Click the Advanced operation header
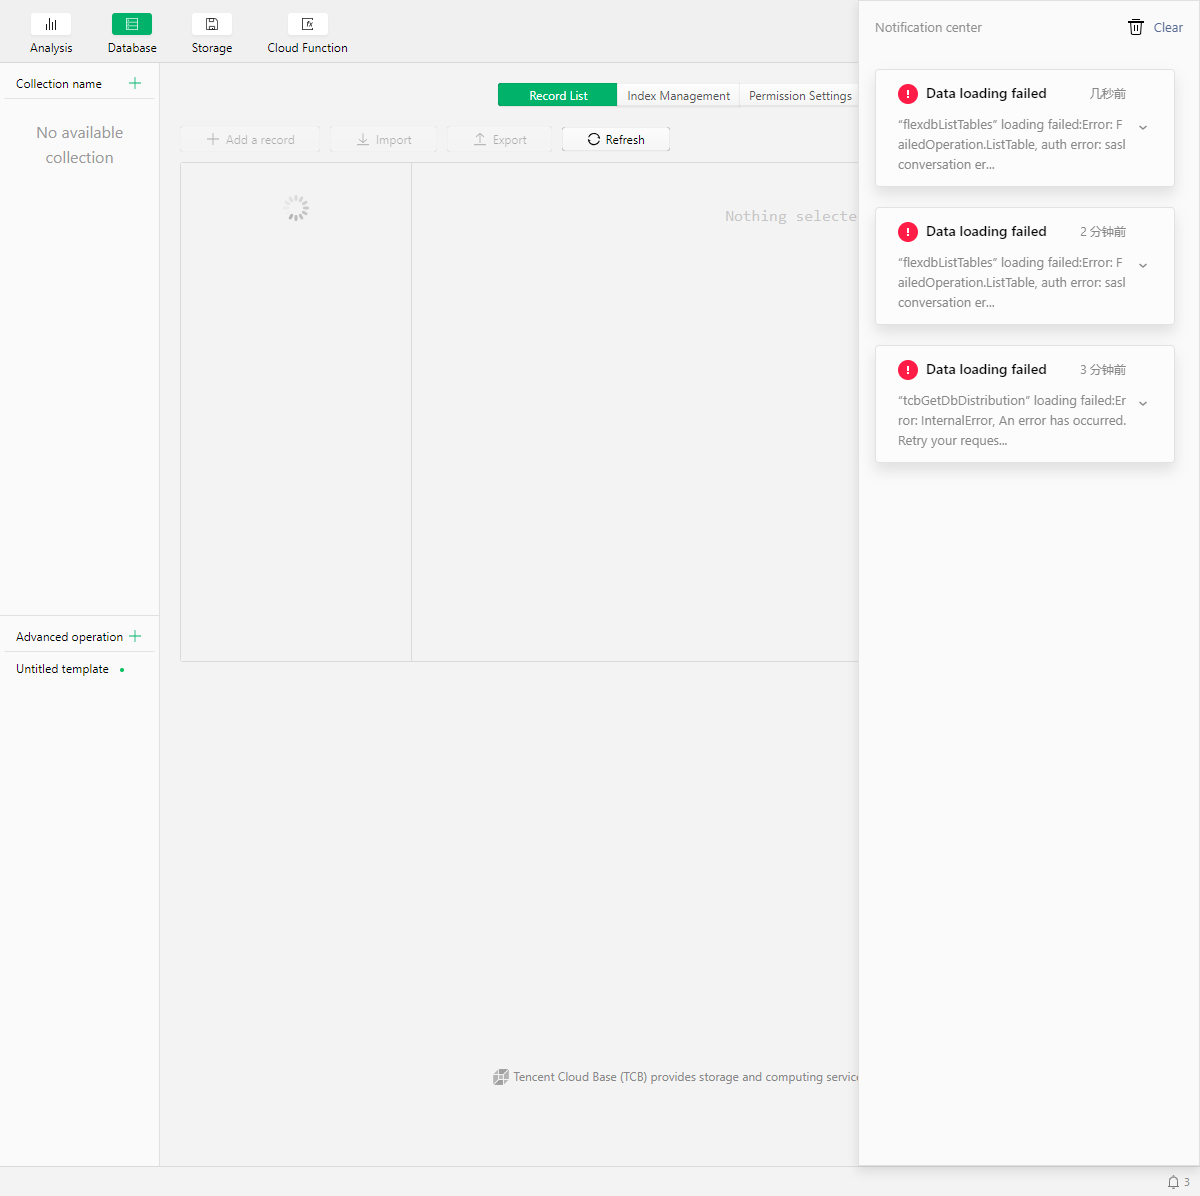The image size is (1200, 1196). click(69, 637)
